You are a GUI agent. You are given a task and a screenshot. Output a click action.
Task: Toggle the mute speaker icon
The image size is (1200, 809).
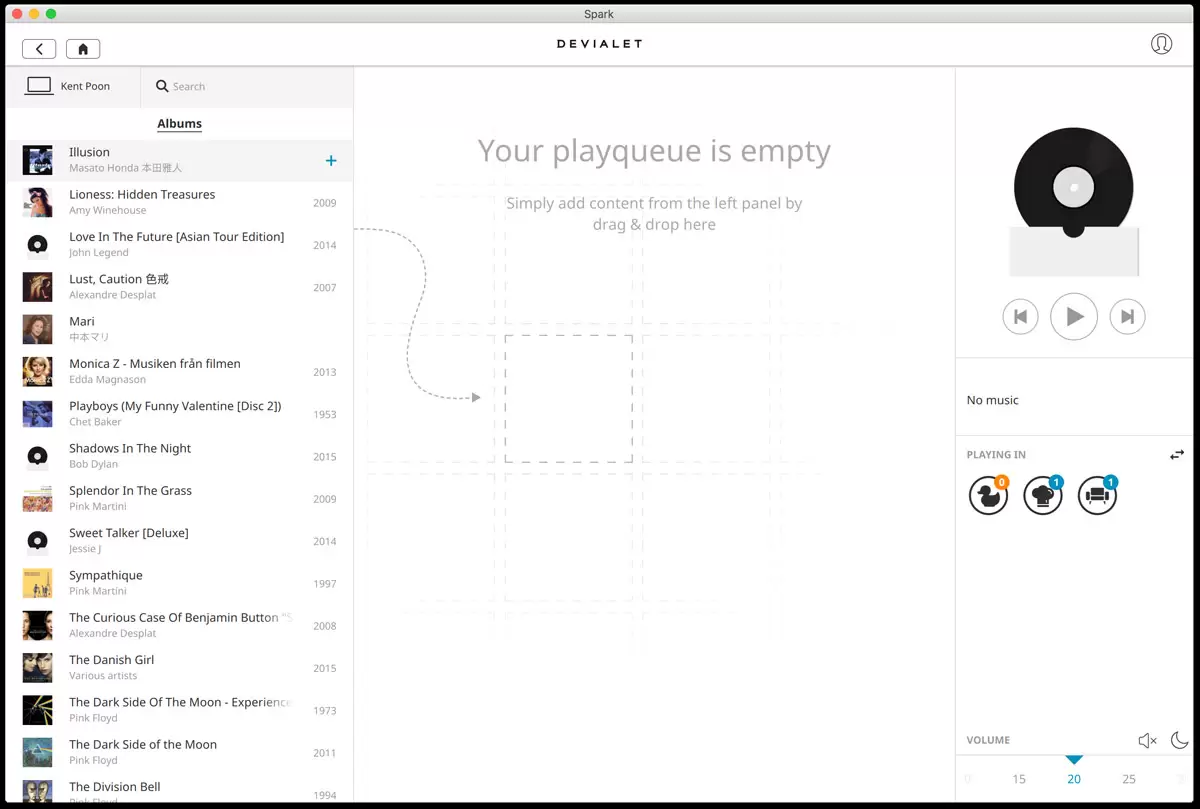point(1147,741)
